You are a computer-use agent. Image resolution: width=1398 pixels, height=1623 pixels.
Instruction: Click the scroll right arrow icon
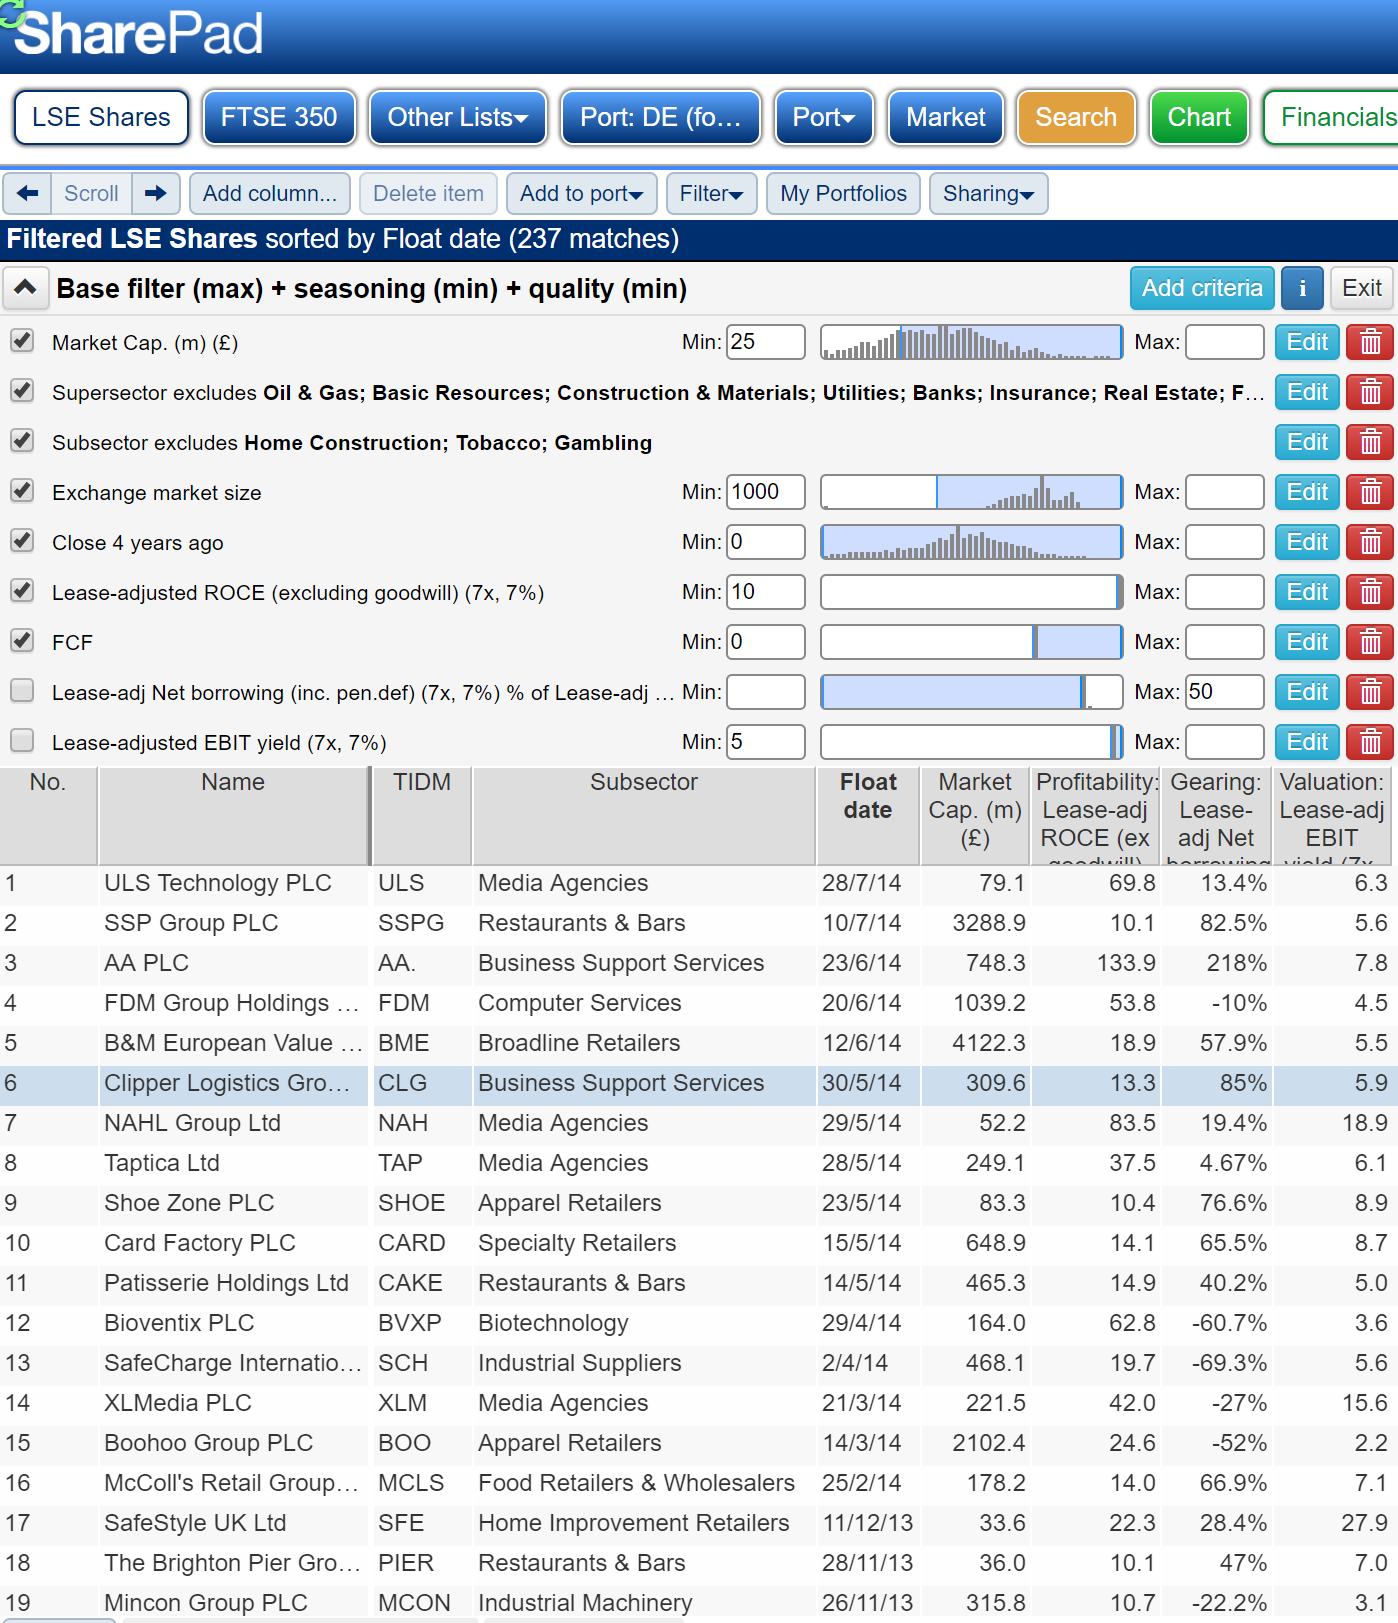click(156, 193)
